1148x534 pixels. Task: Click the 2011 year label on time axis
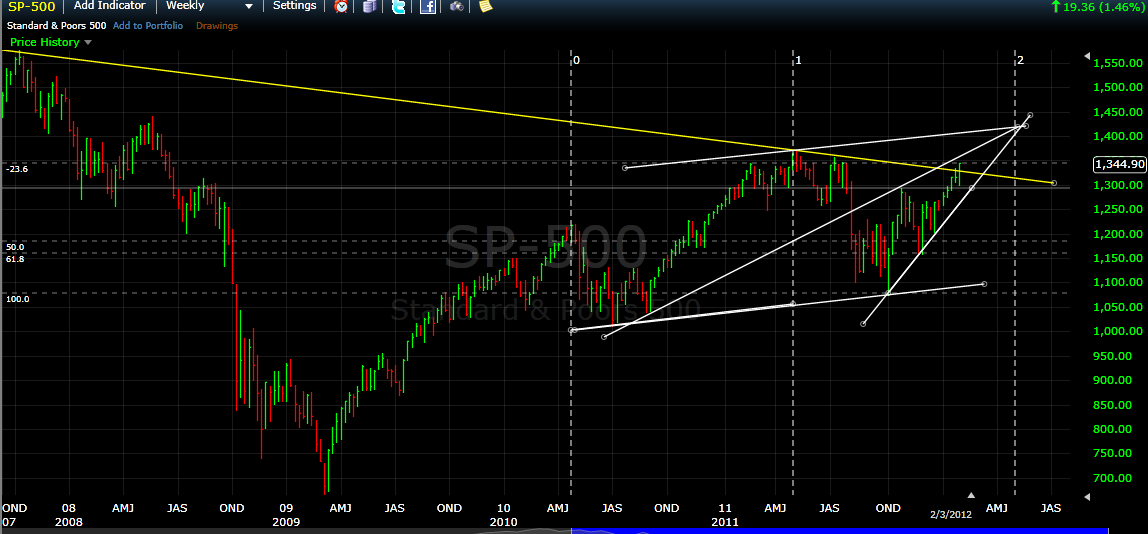click(725, 522)
